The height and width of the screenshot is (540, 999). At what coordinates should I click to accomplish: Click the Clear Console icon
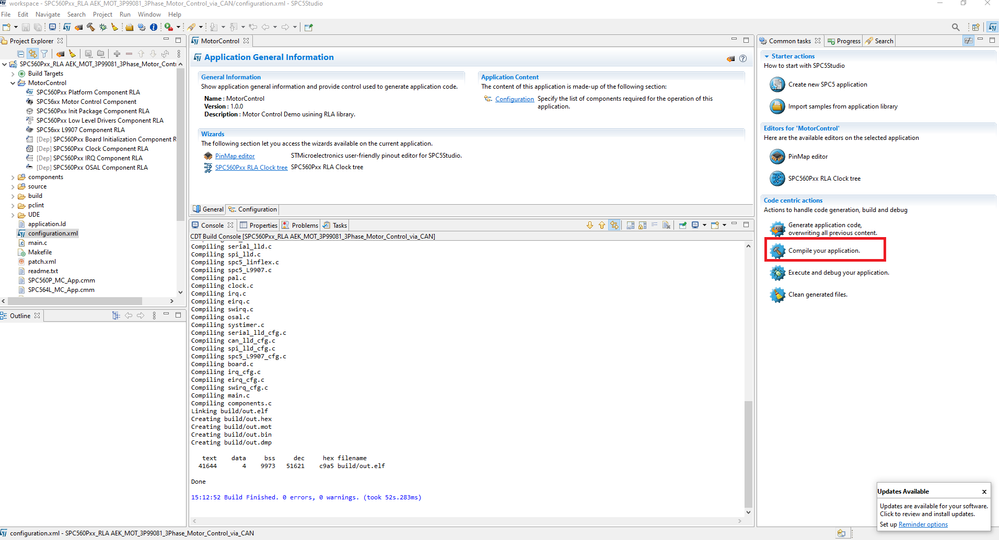point(666,225)
